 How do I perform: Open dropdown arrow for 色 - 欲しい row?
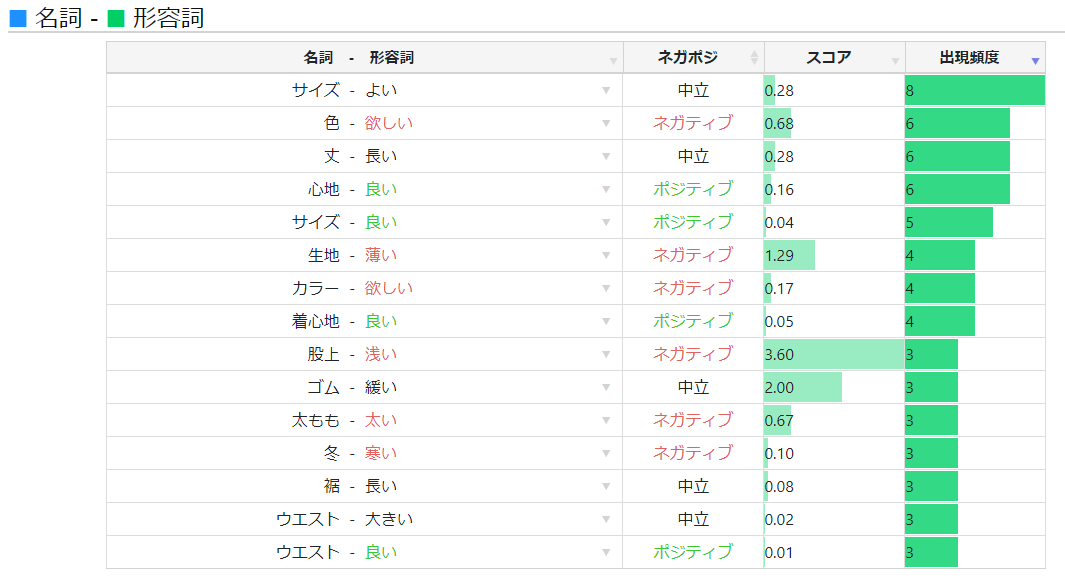pyautogui.click(x=605, y=123)
